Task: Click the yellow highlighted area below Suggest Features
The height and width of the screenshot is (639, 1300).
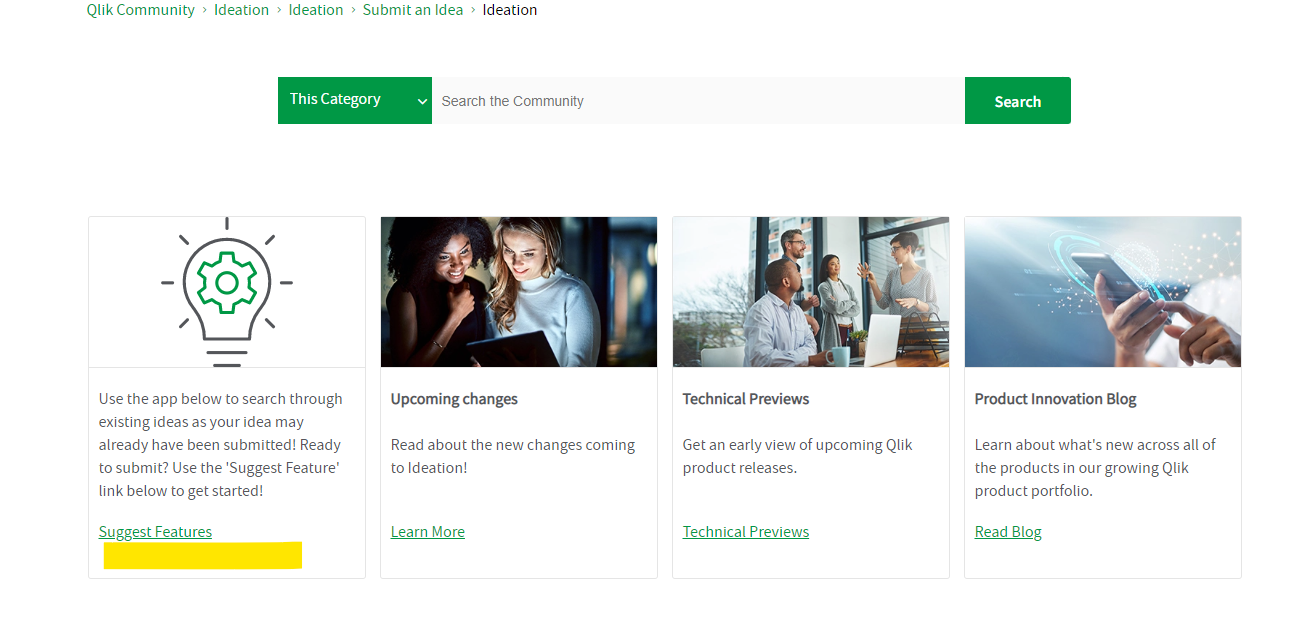Action: [x=202, y=555]
